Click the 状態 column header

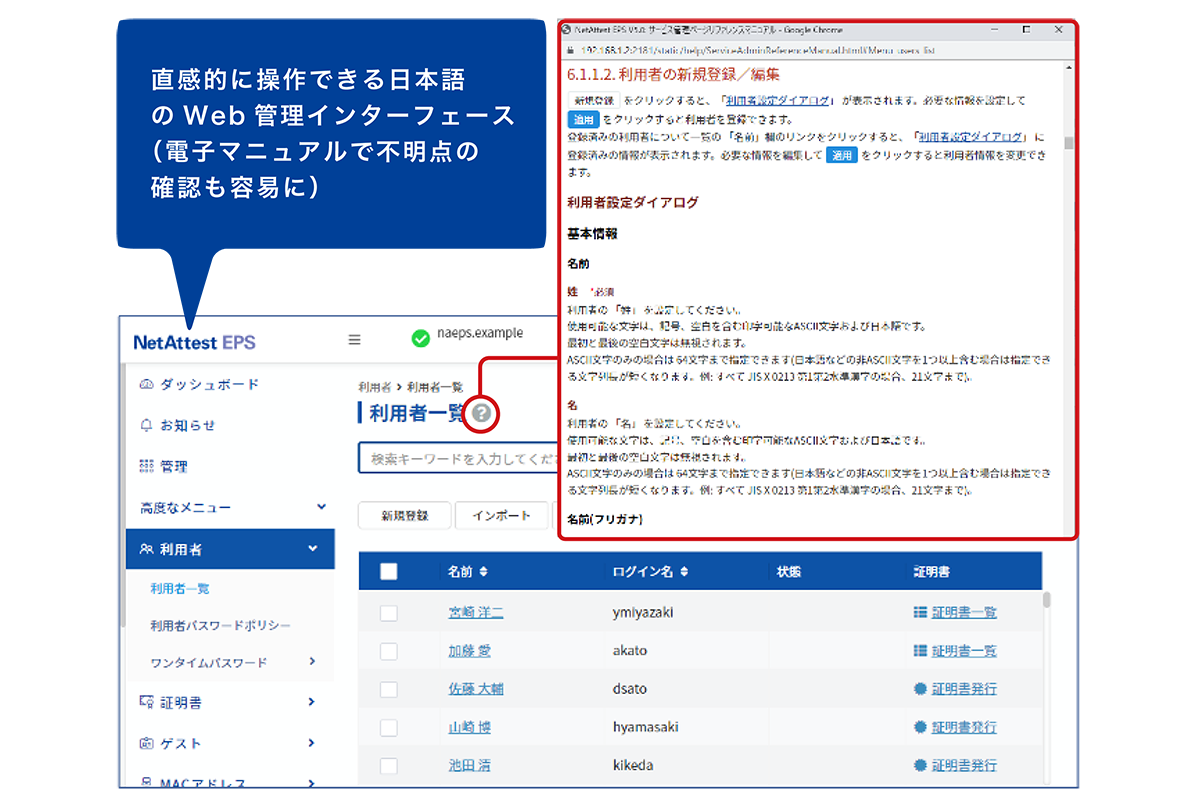[789, 572]
